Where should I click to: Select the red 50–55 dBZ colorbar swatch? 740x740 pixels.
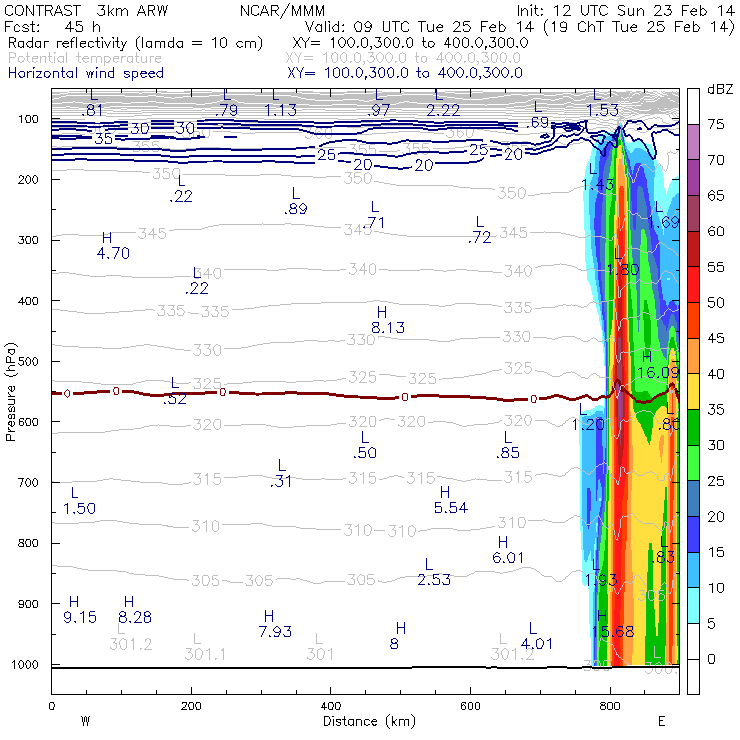click(692, 285)
